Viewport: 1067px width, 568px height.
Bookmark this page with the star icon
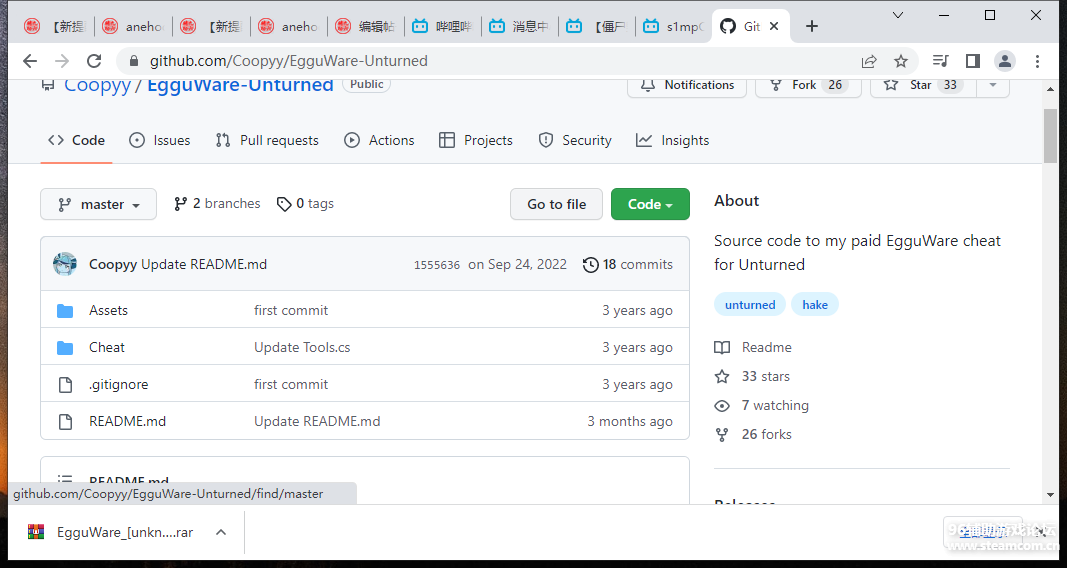tap(901, 61)
